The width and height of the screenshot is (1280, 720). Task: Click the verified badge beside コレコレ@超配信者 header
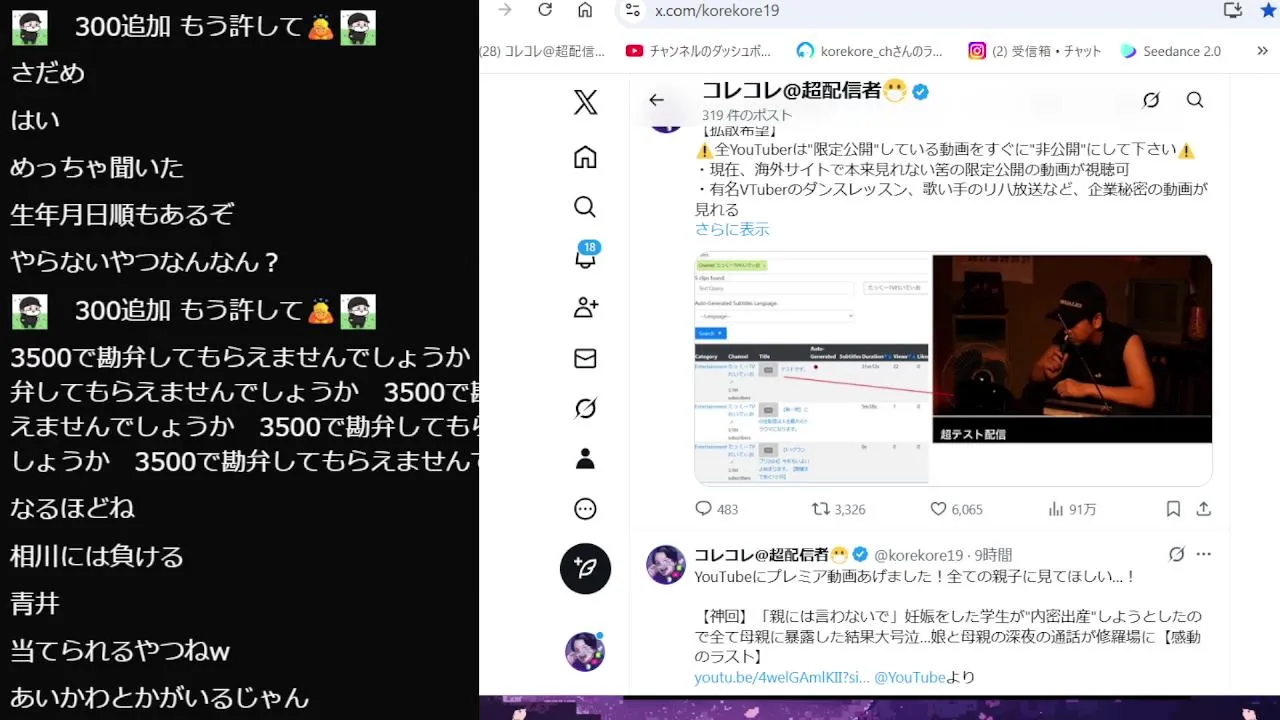tap(921, 92)
